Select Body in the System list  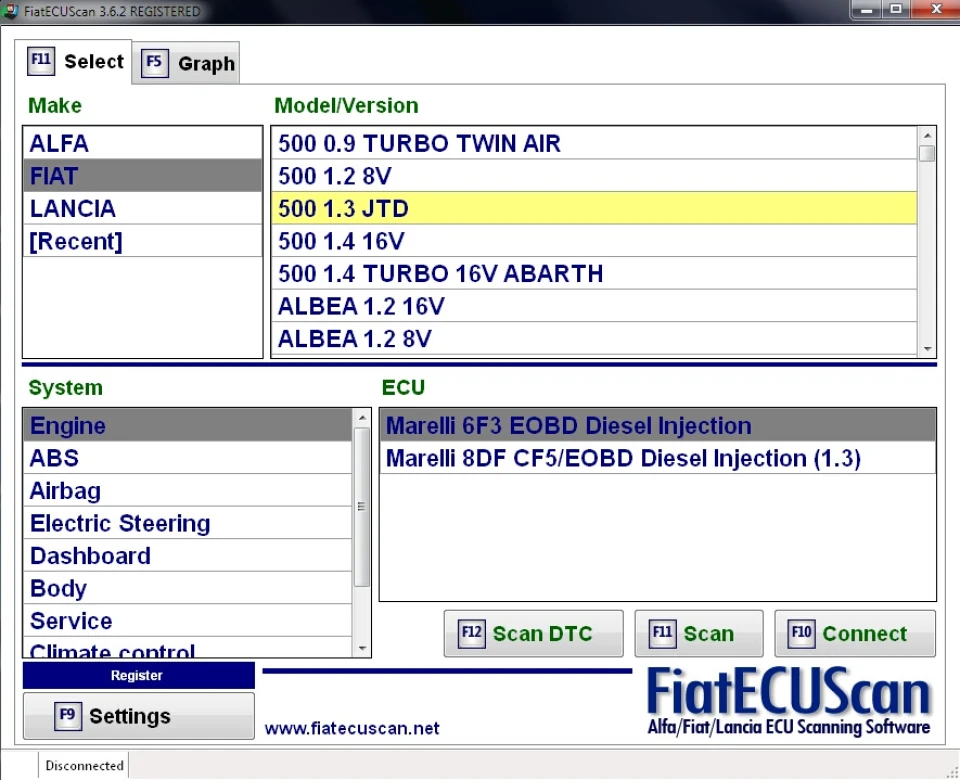[x=187, y=588]
